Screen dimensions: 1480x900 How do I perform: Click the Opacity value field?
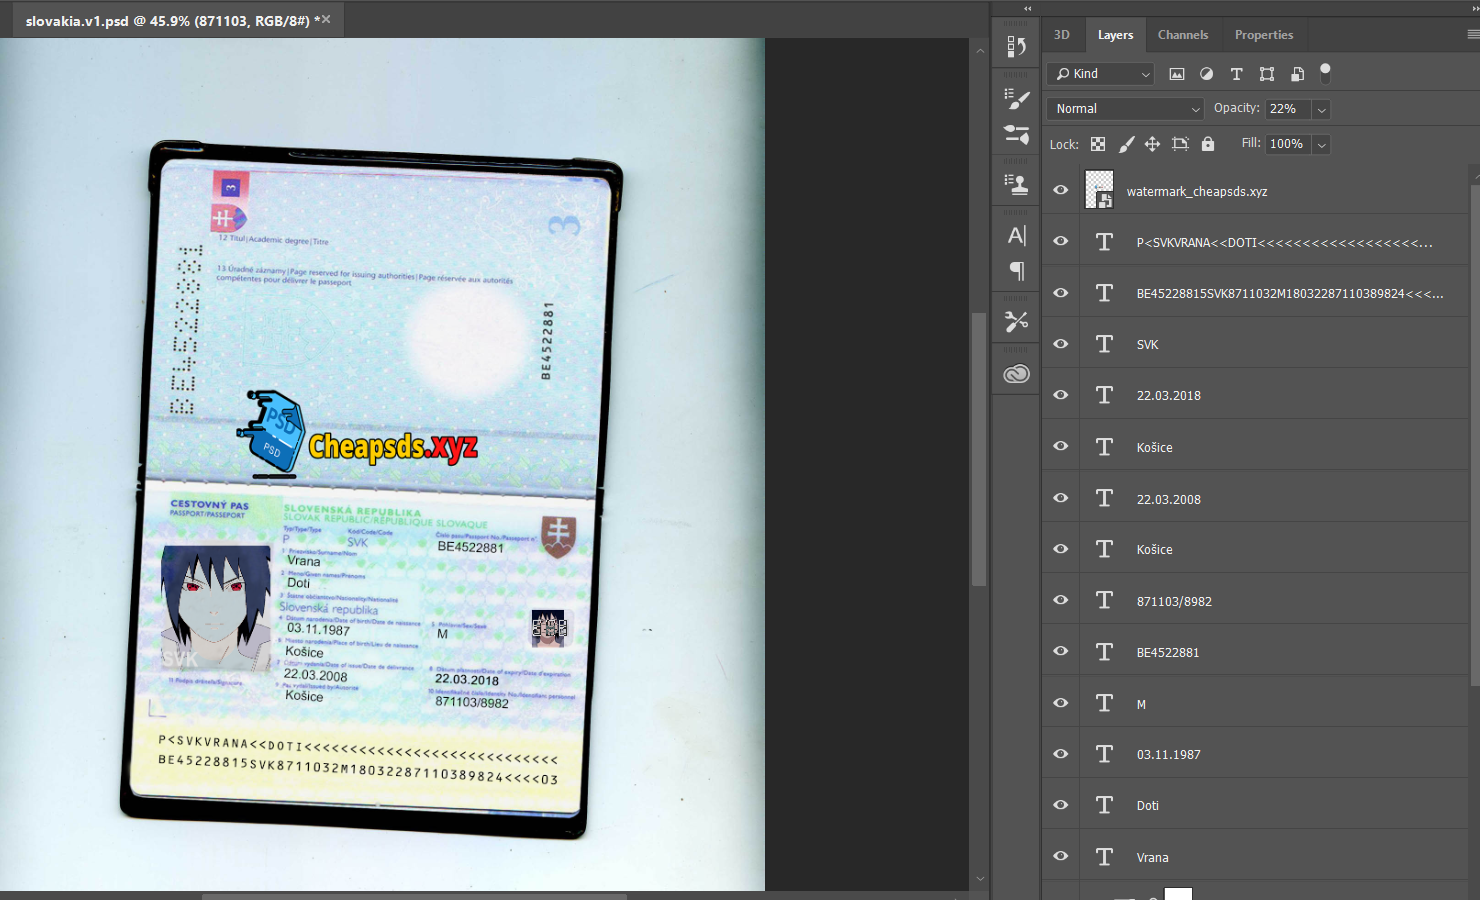(1288, 109)
